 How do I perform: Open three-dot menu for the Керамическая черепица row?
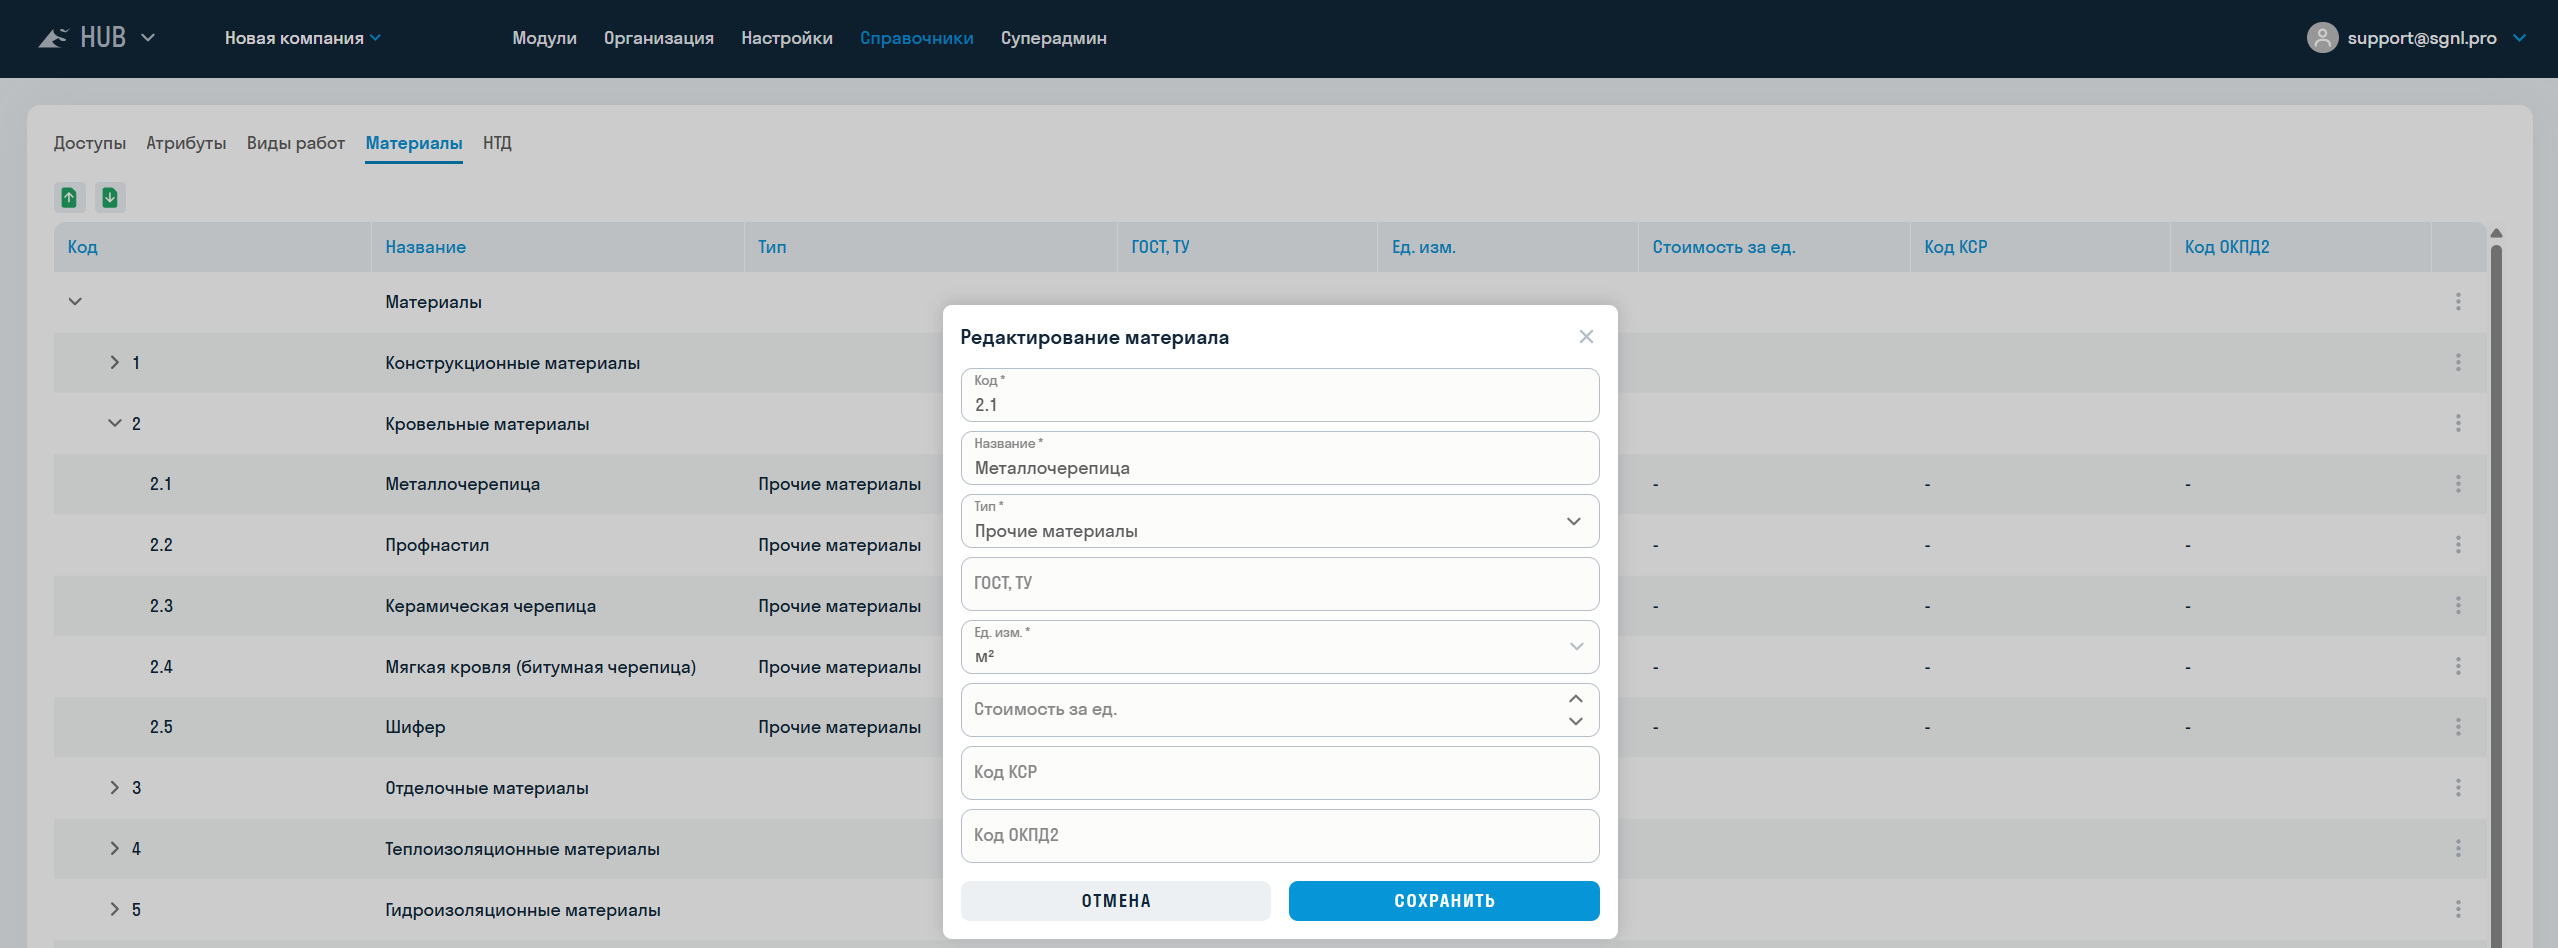coord(2458,605)
